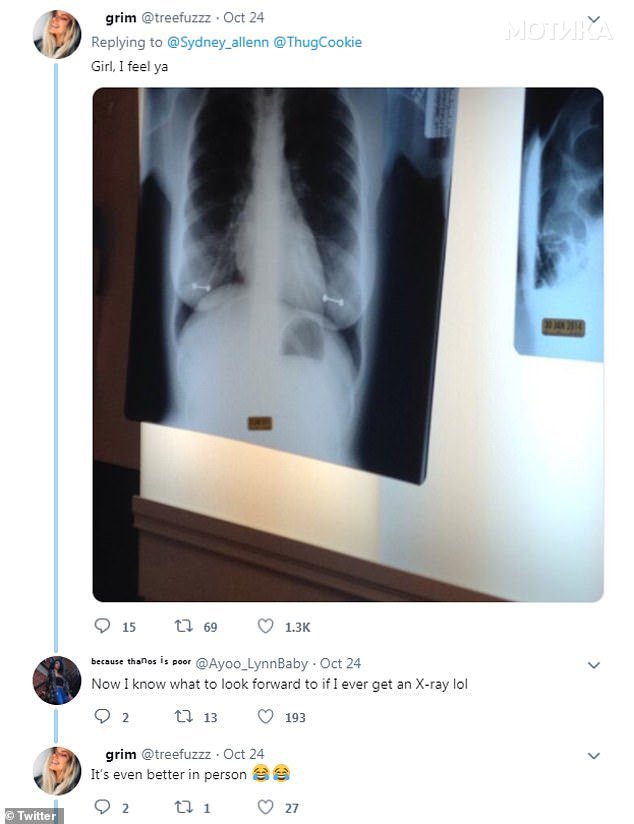Open @treefuzzz handle on top tweet
This screenshot has width=634, height=824.
point(176,18)
